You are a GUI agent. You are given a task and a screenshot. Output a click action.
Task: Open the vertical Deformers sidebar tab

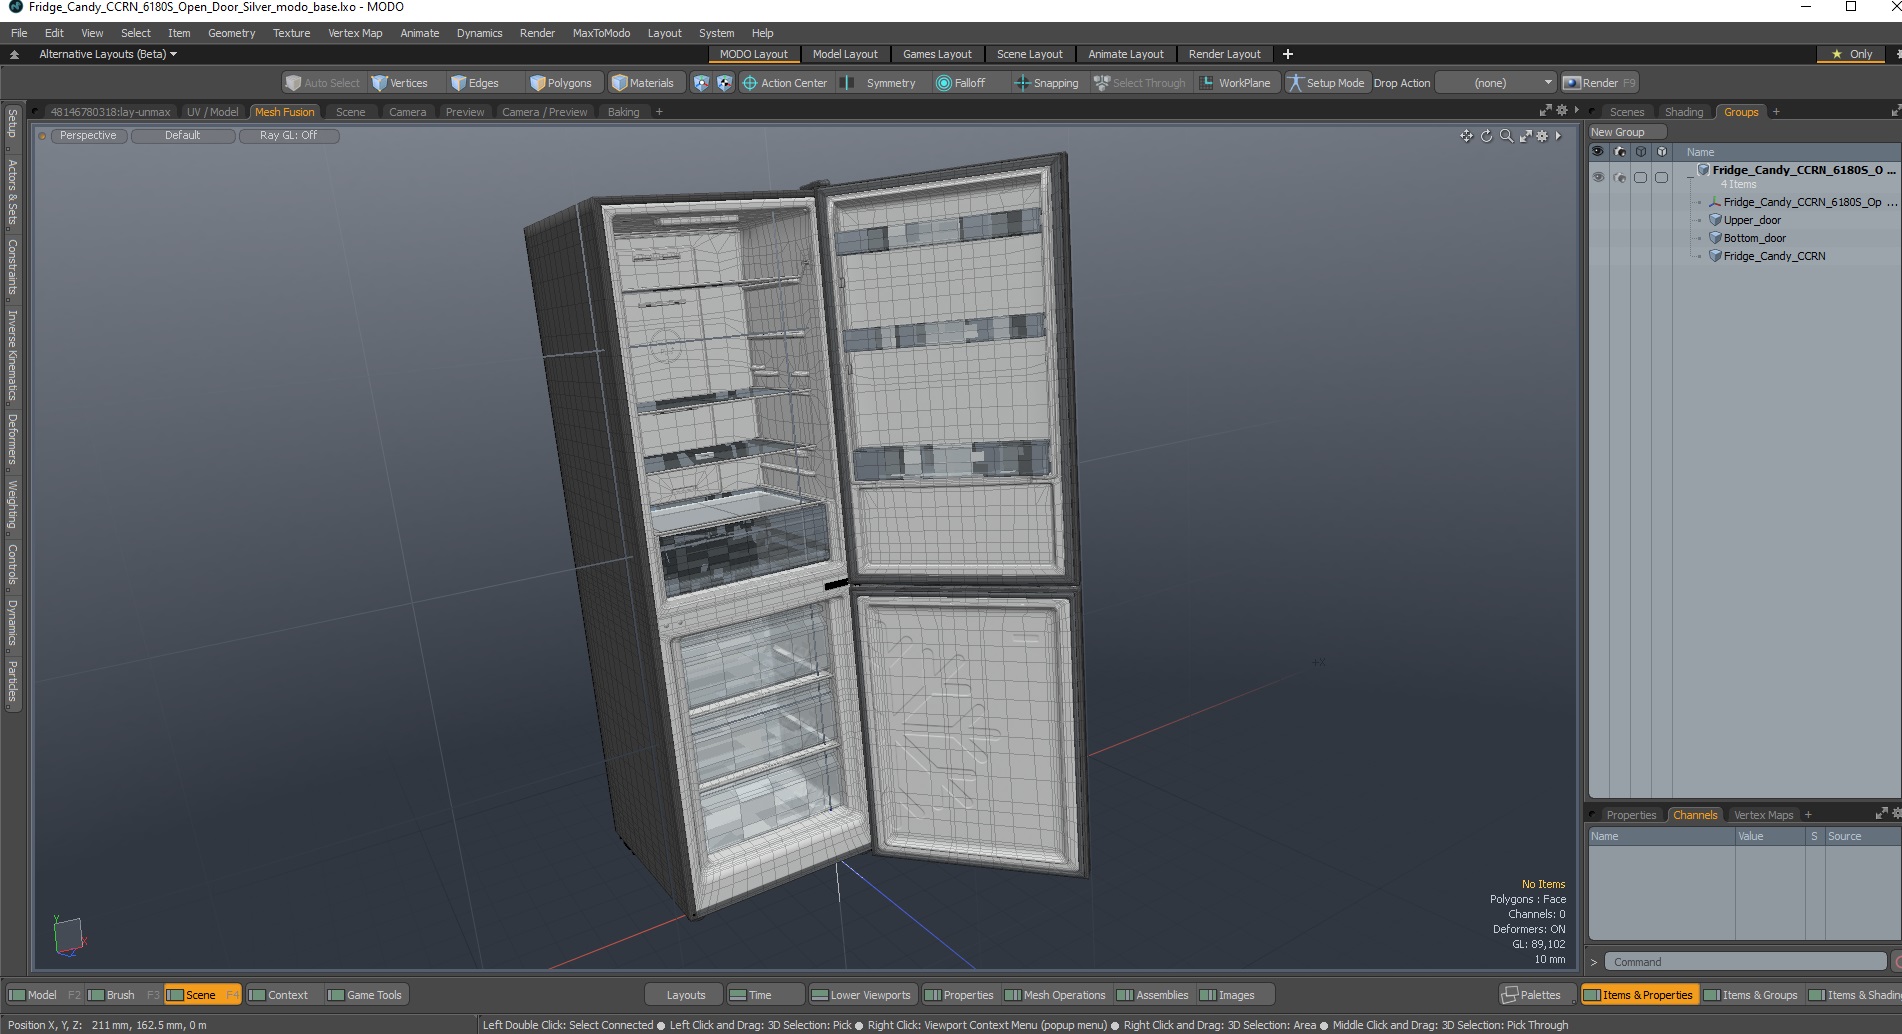[13, 439]
